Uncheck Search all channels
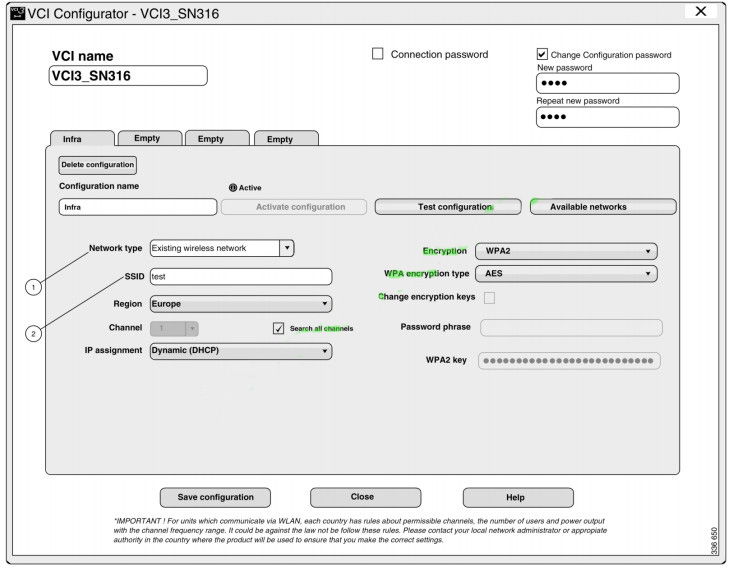 point(278,328)
